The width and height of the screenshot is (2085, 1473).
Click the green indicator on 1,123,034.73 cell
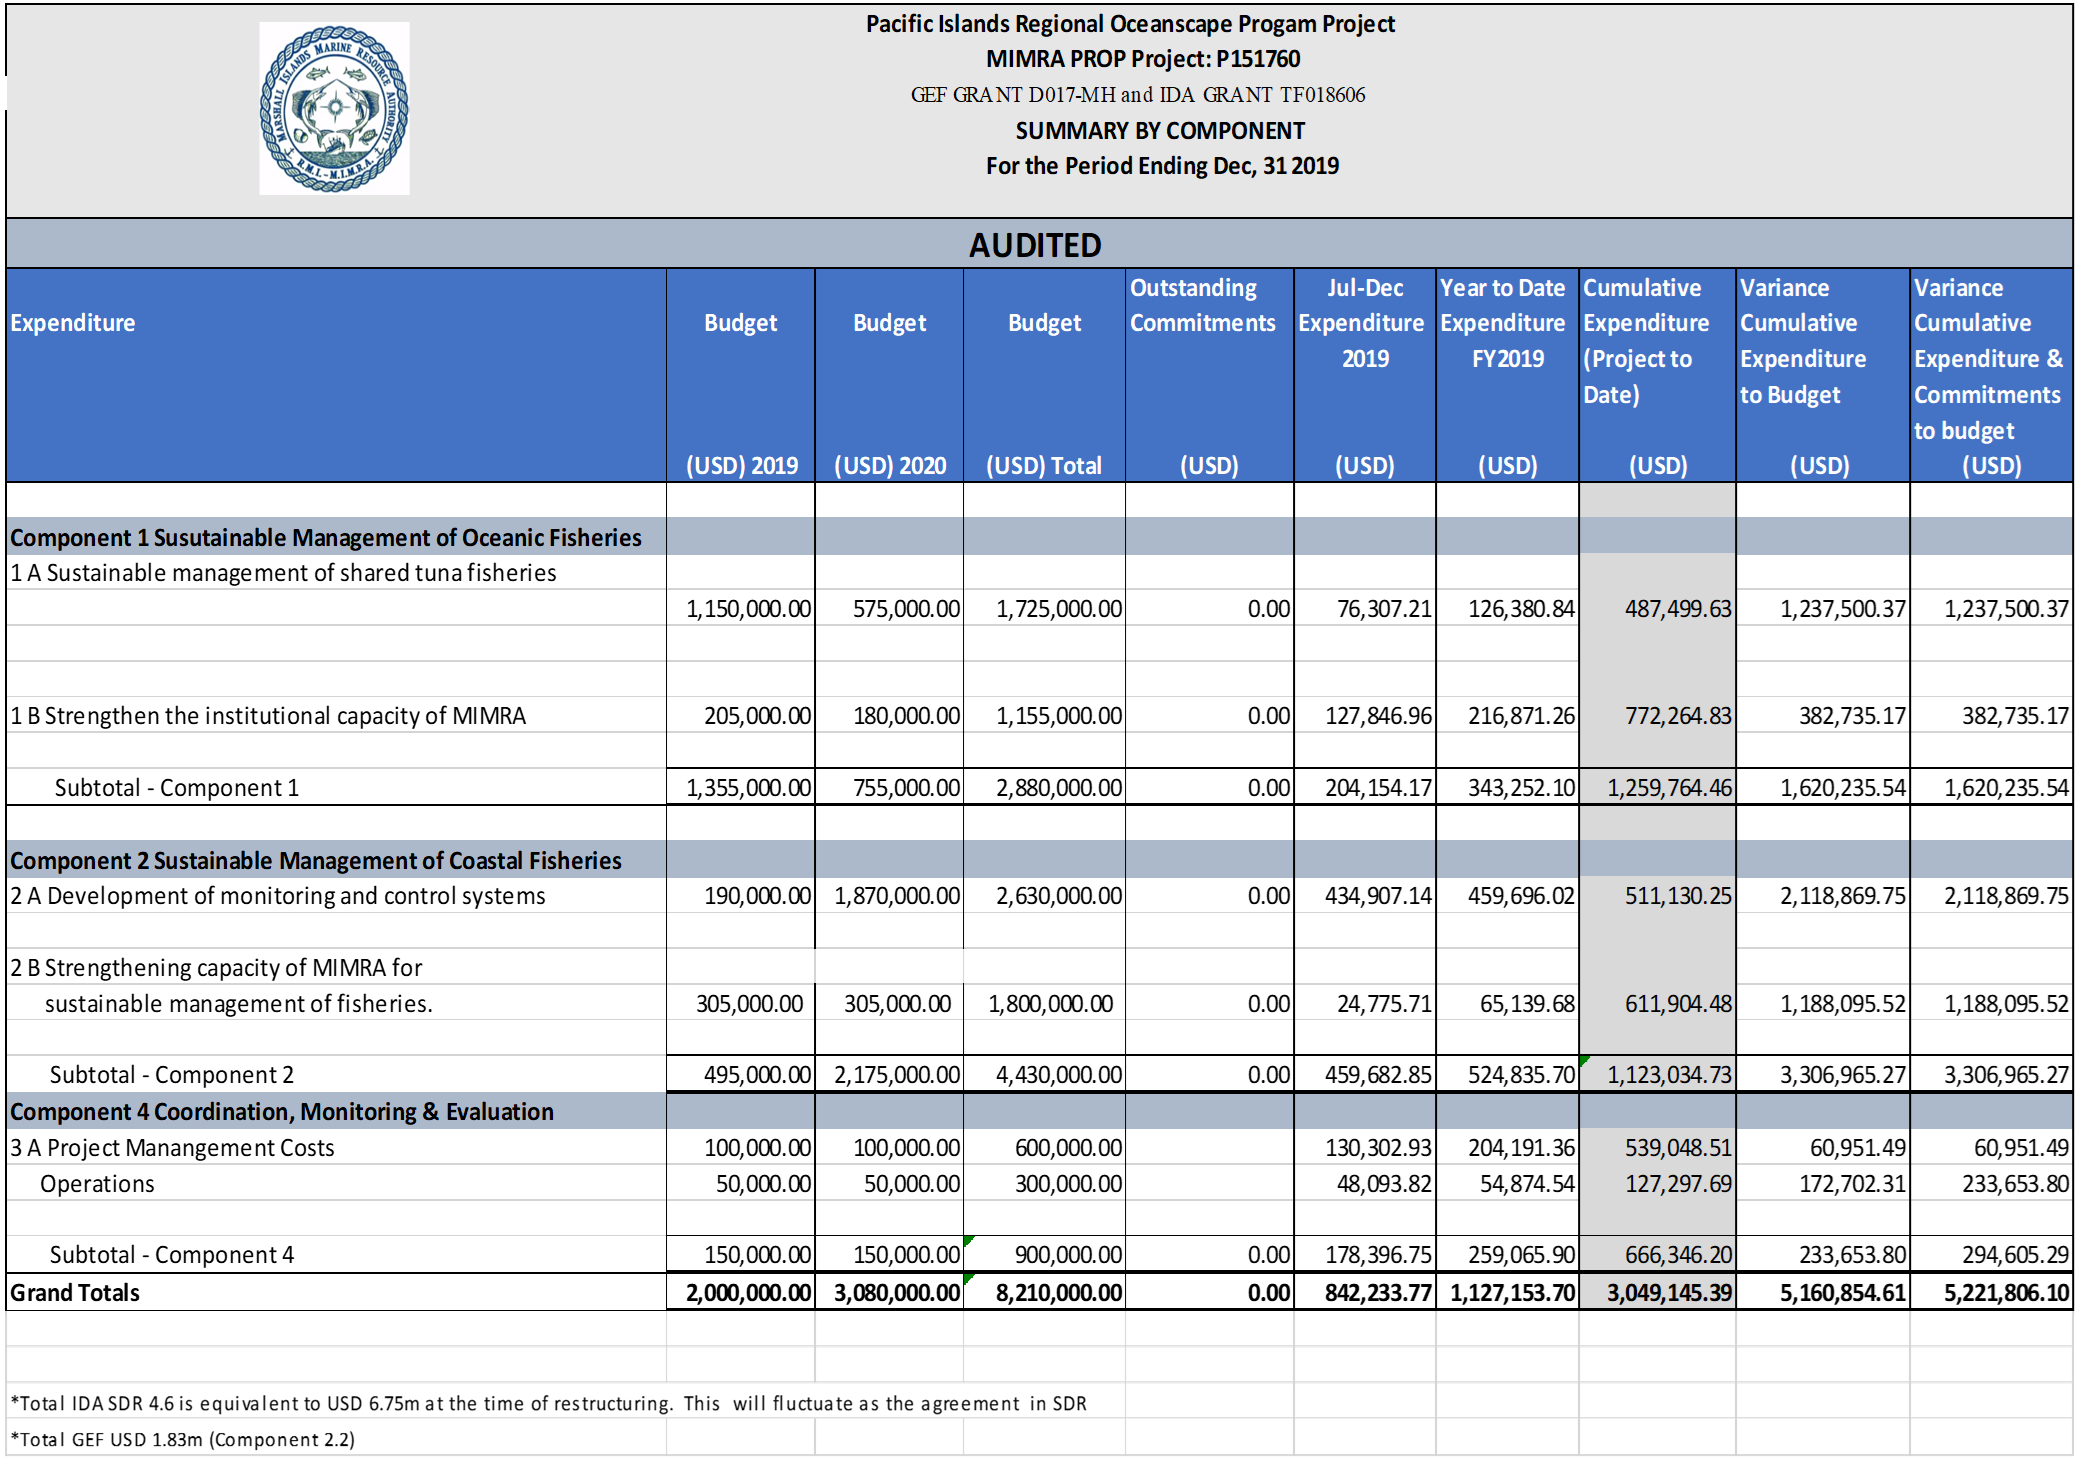pyautogui.click(x=1586, y=1061)
